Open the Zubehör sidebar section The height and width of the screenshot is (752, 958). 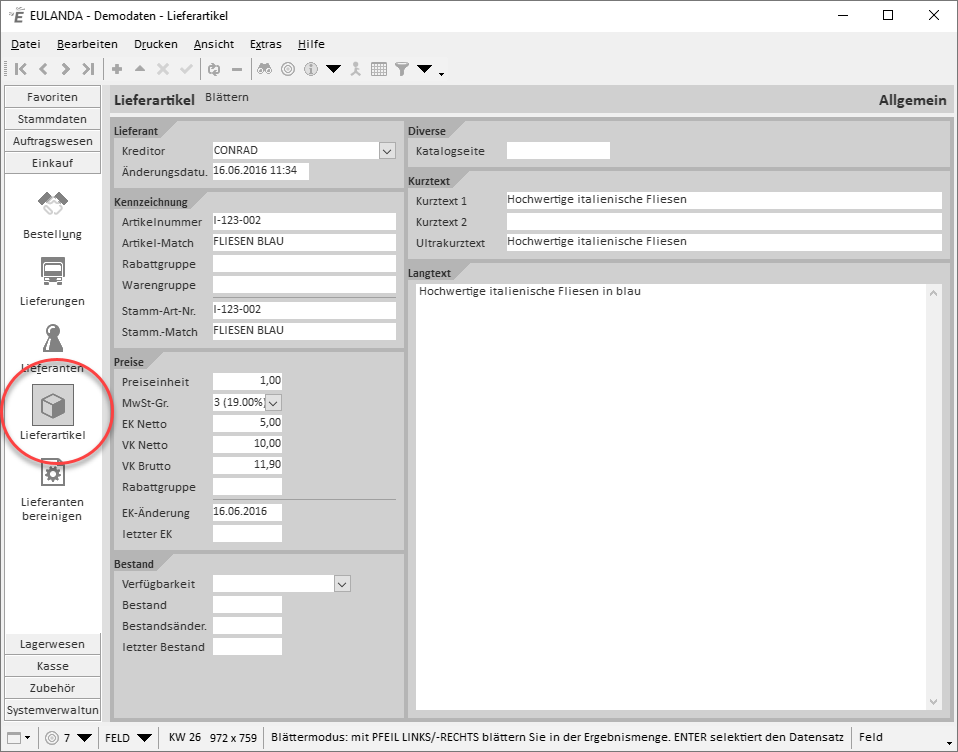point(53,688)
